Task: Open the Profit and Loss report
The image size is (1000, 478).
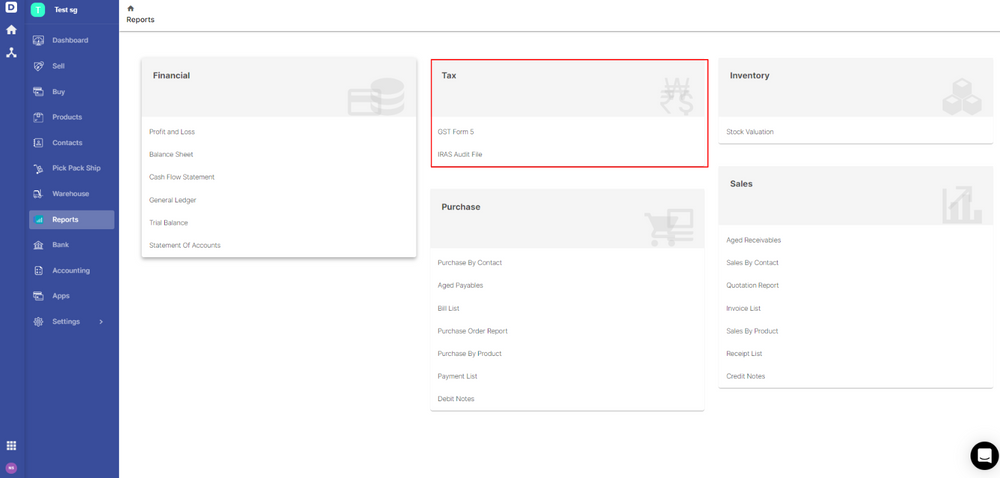Action: (x=172, y=132)
